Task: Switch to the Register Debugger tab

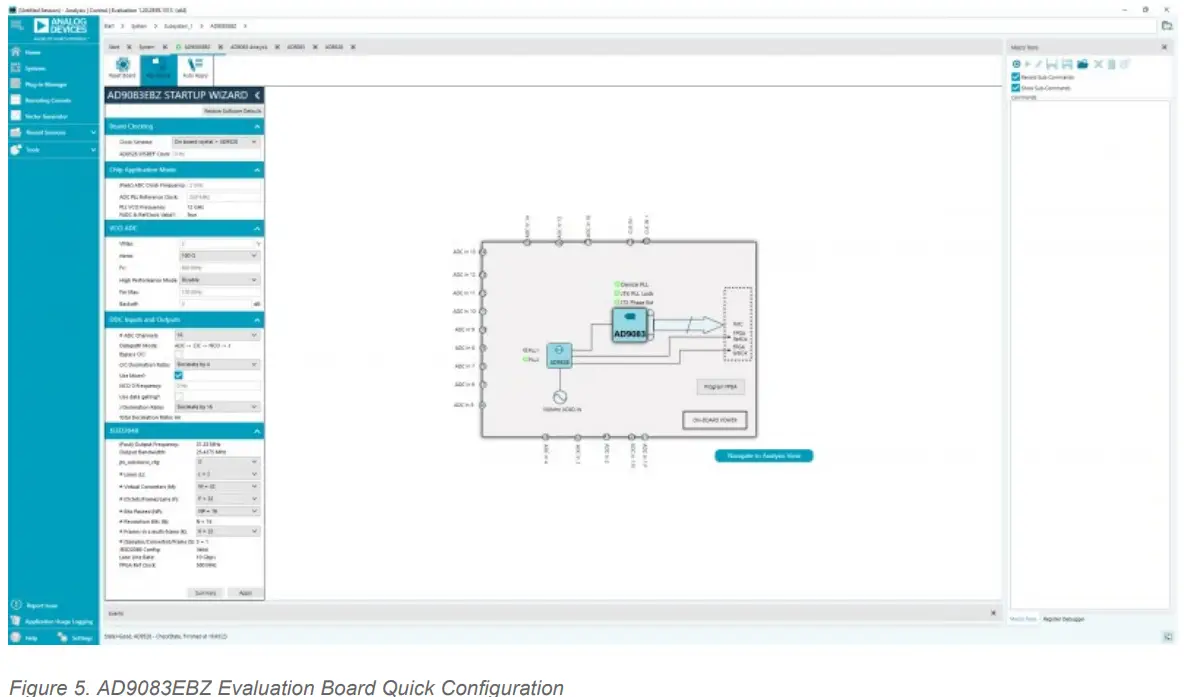Action: 1063,619
